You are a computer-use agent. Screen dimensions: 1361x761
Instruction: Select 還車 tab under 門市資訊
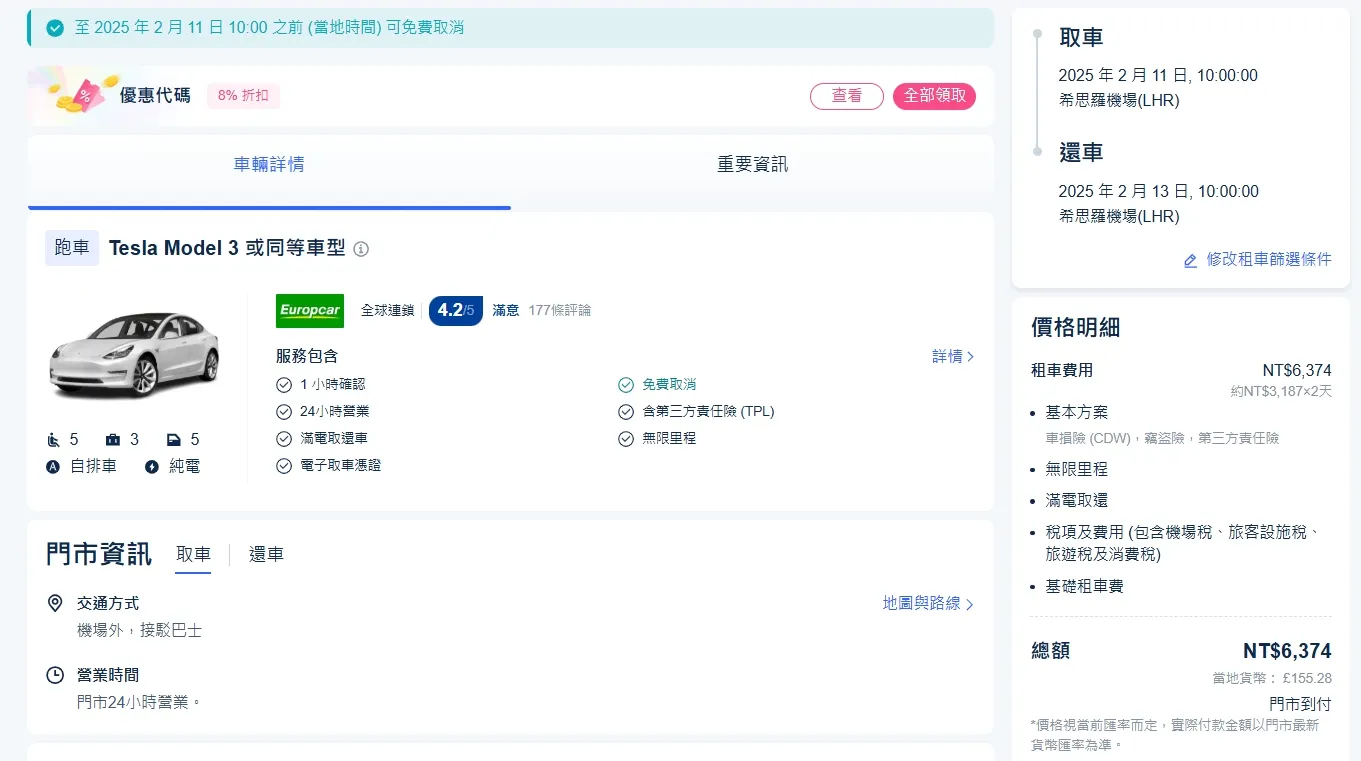266,555
